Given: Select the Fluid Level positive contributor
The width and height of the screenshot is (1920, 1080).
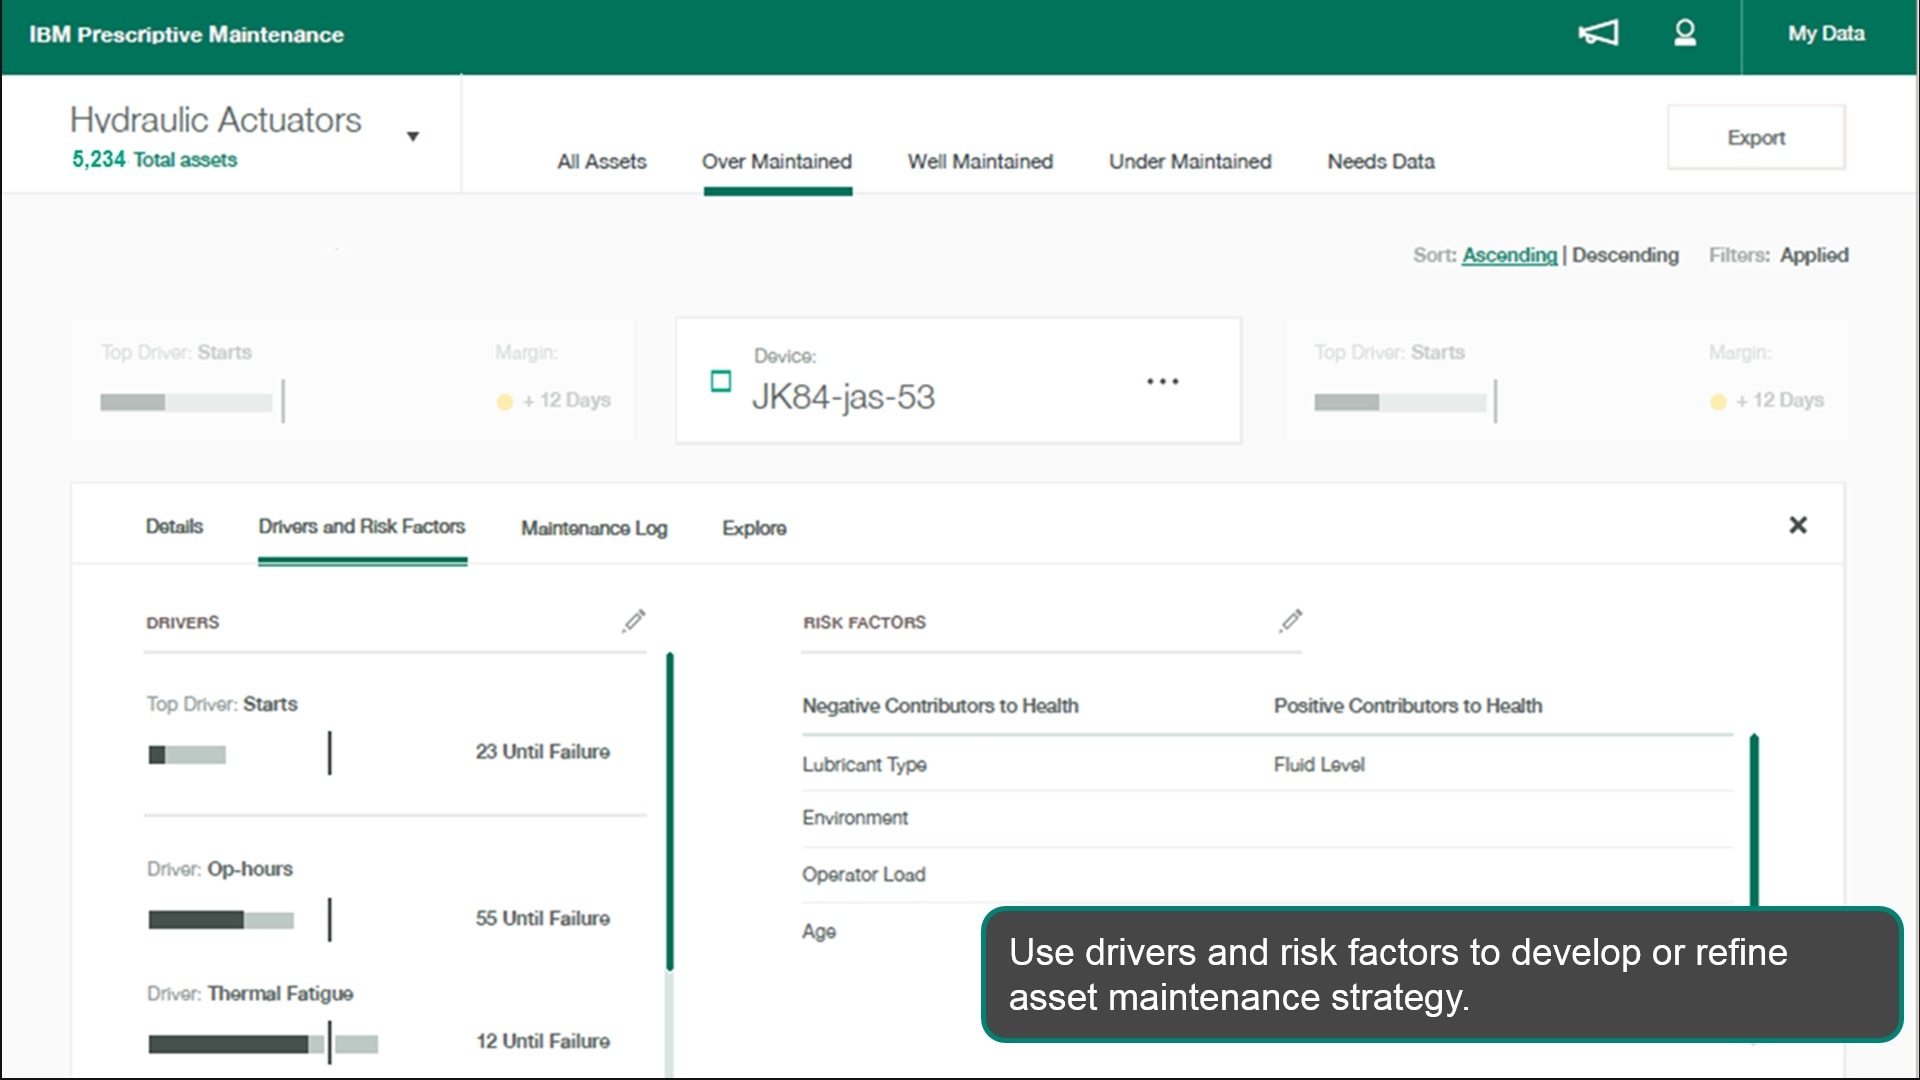Looking at the screenshot, I should (x=1319, y=764).
